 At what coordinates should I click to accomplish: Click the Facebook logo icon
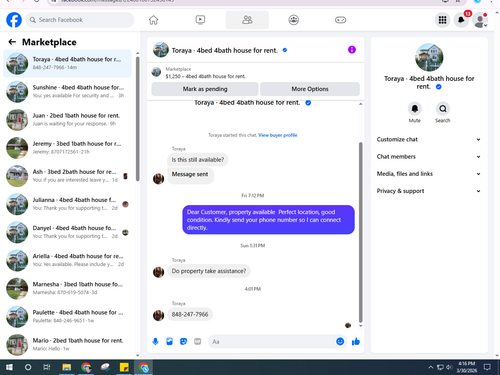pos(14,20)
